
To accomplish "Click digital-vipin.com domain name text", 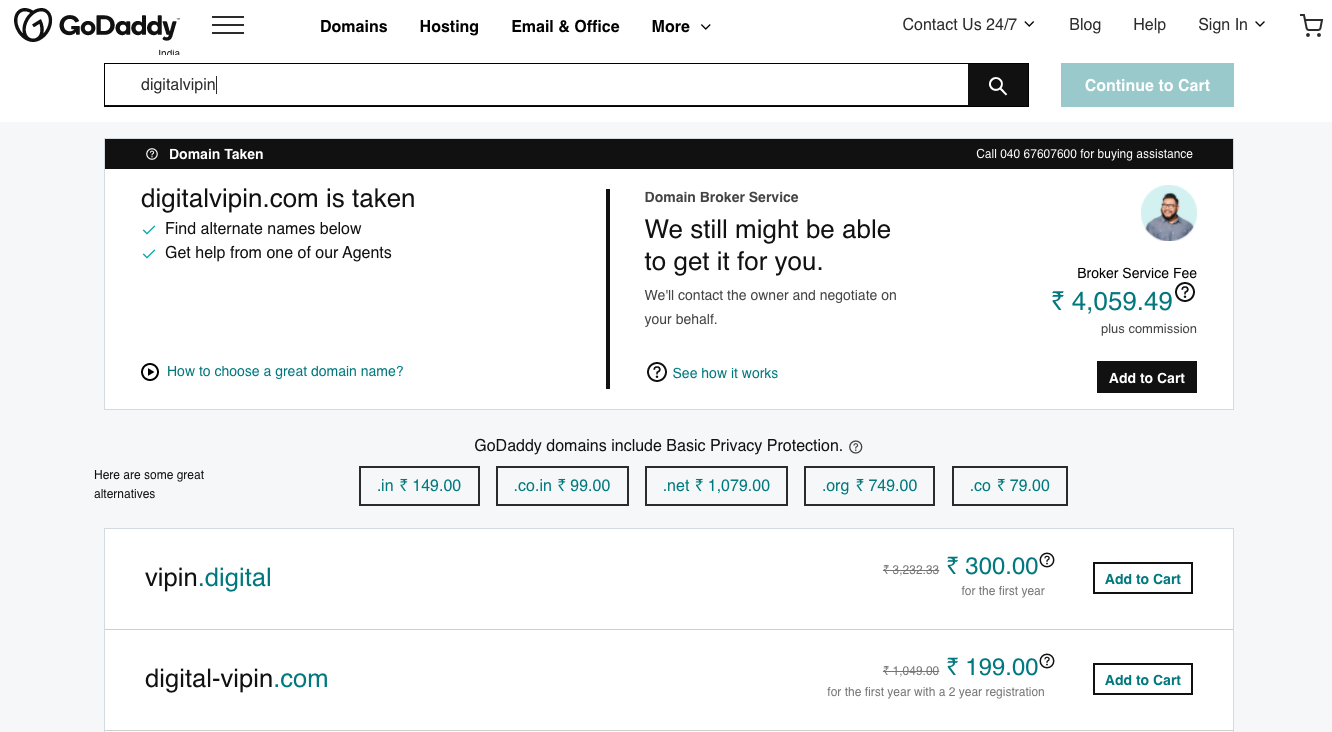I will tap(236, 679).
